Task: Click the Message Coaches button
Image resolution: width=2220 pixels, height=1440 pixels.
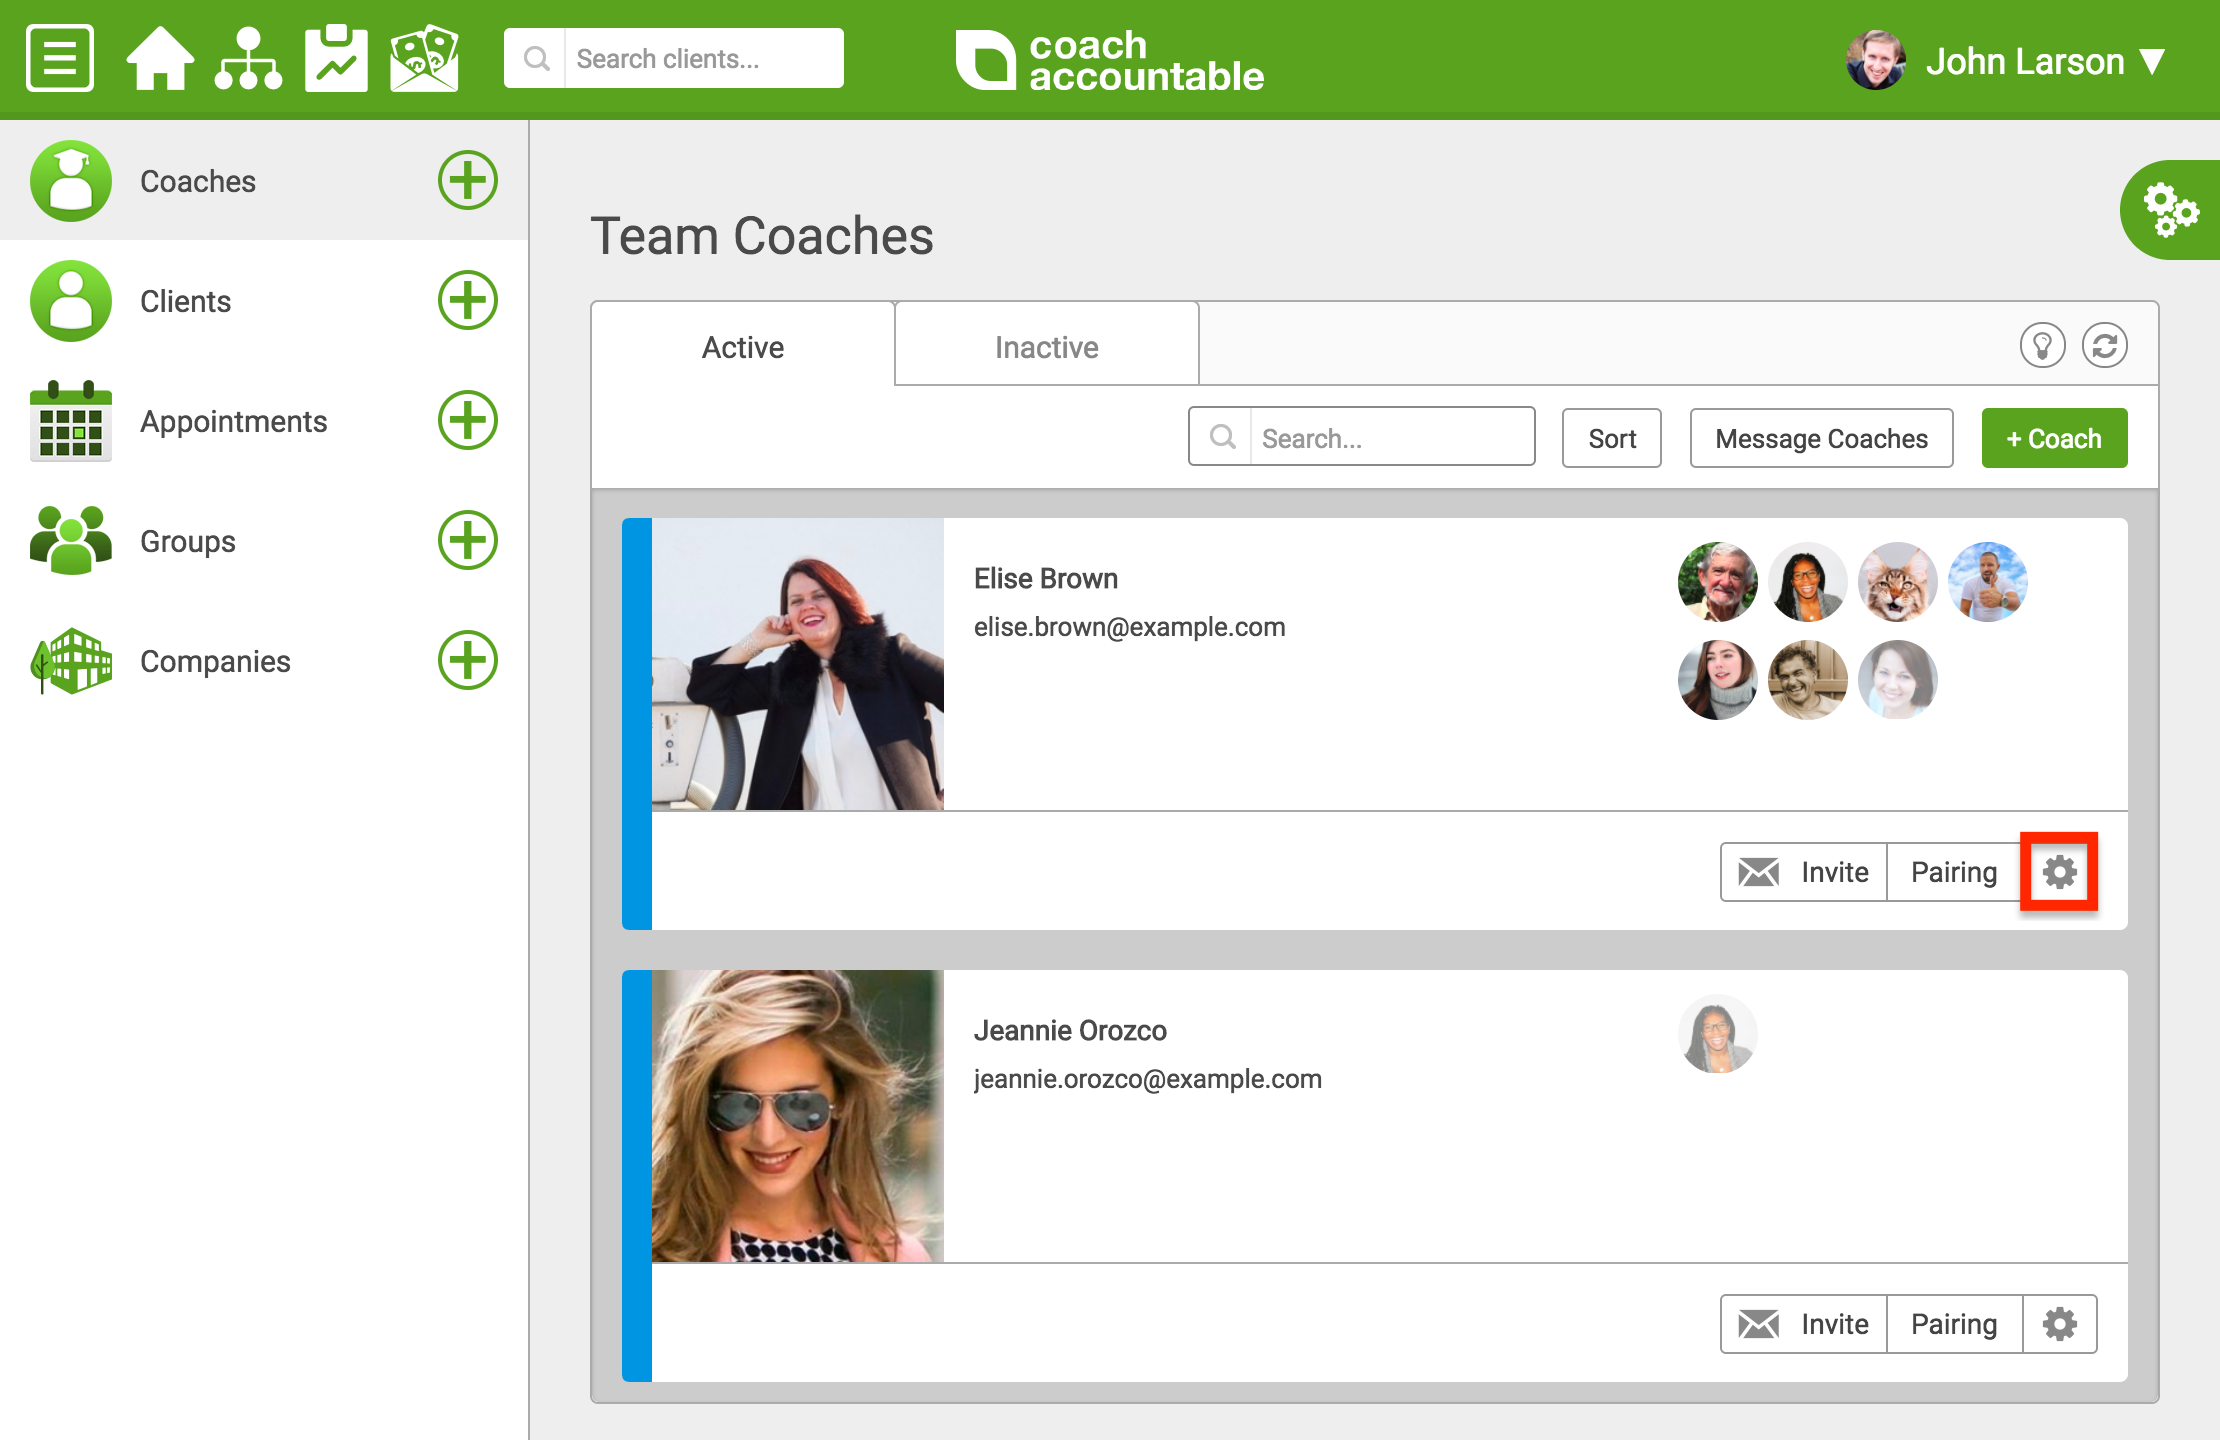Action: tap(1822, 438)
